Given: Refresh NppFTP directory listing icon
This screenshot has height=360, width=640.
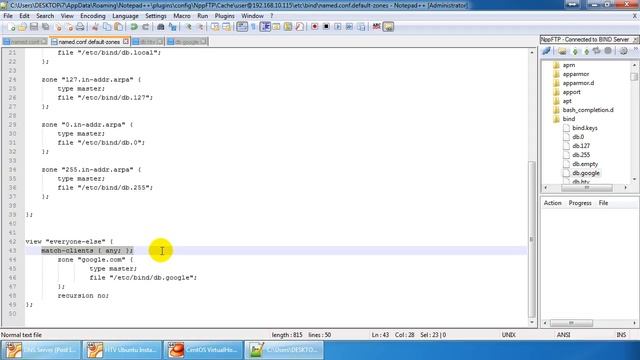Looking at the screenshot, I should pos(597,51).
